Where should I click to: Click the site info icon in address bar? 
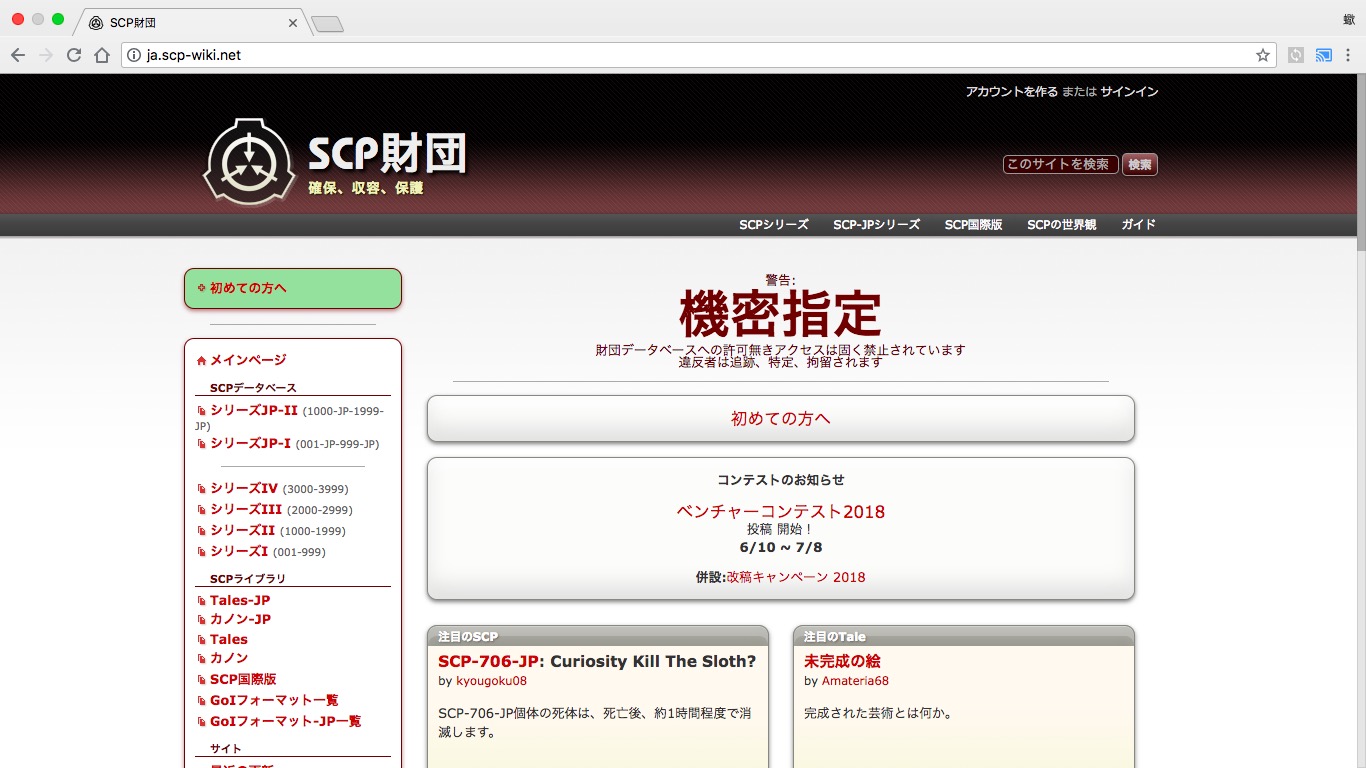[x=134, y=55]
